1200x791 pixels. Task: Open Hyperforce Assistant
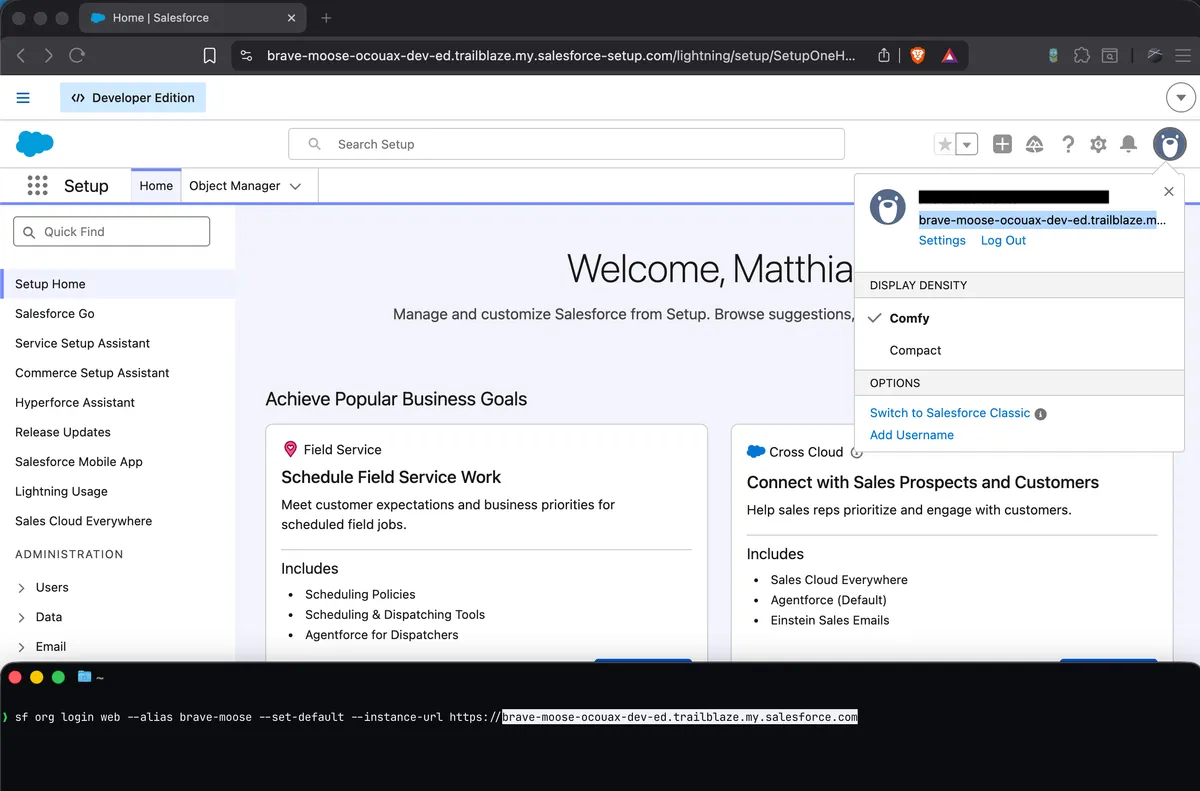pyautogui.click(x=75, y=402)
